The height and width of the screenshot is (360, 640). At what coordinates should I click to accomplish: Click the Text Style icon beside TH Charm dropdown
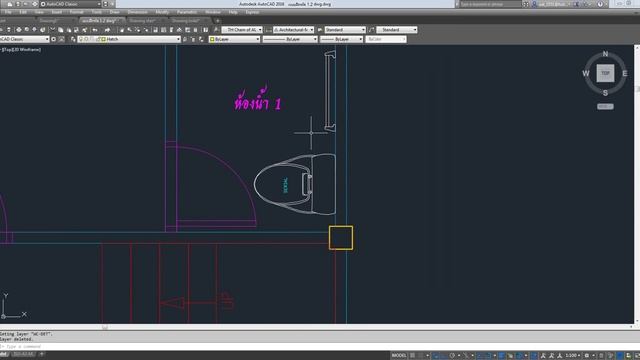click(216, 30)
